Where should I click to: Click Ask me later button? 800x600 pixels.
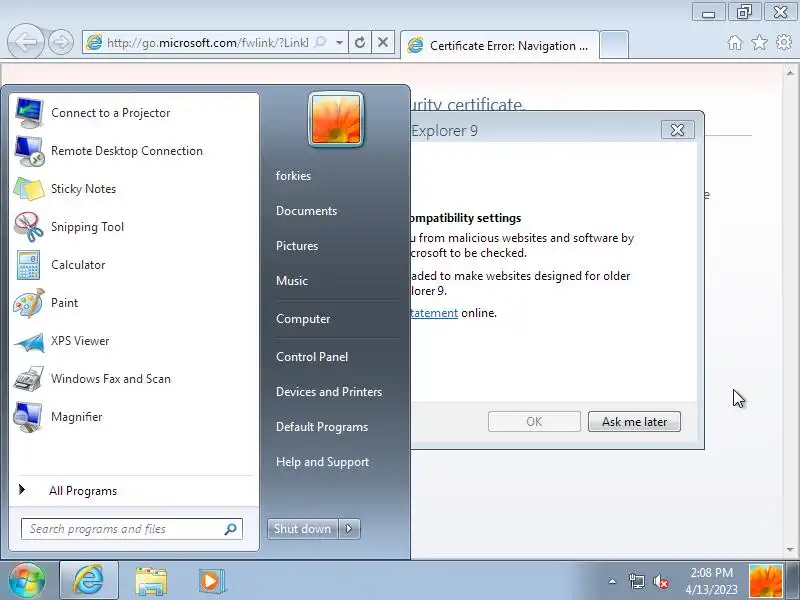[x=634, y=422]
